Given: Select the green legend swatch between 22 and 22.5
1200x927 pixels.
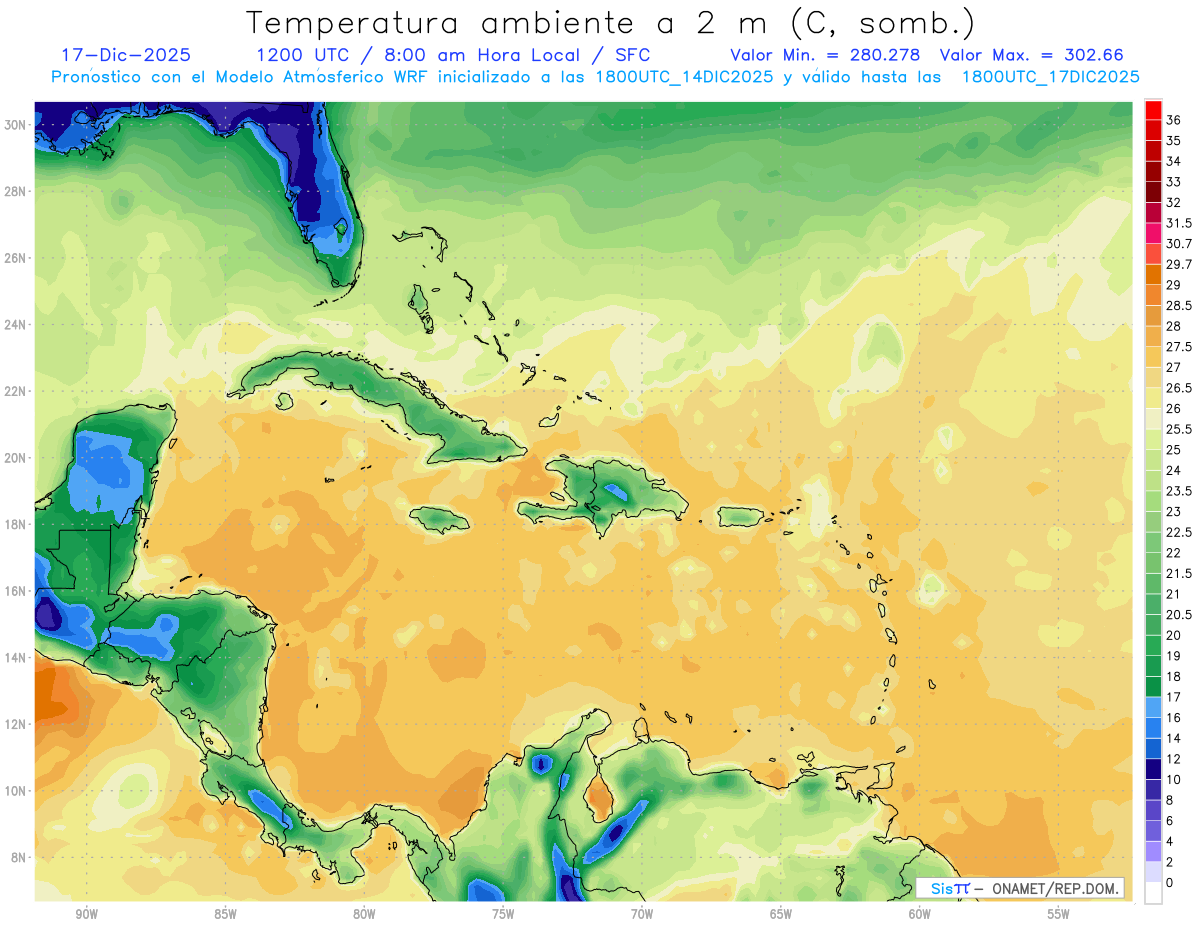Looking at the screenshot, I should [1153, 542].
